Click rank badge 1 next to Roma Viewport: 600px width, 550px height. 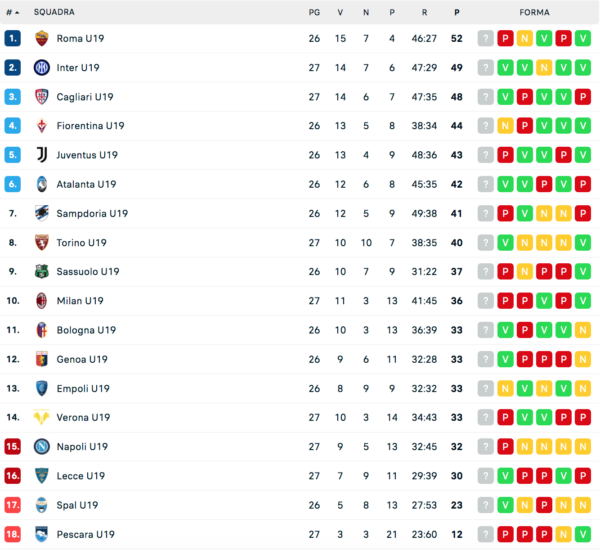click(13, 38)
